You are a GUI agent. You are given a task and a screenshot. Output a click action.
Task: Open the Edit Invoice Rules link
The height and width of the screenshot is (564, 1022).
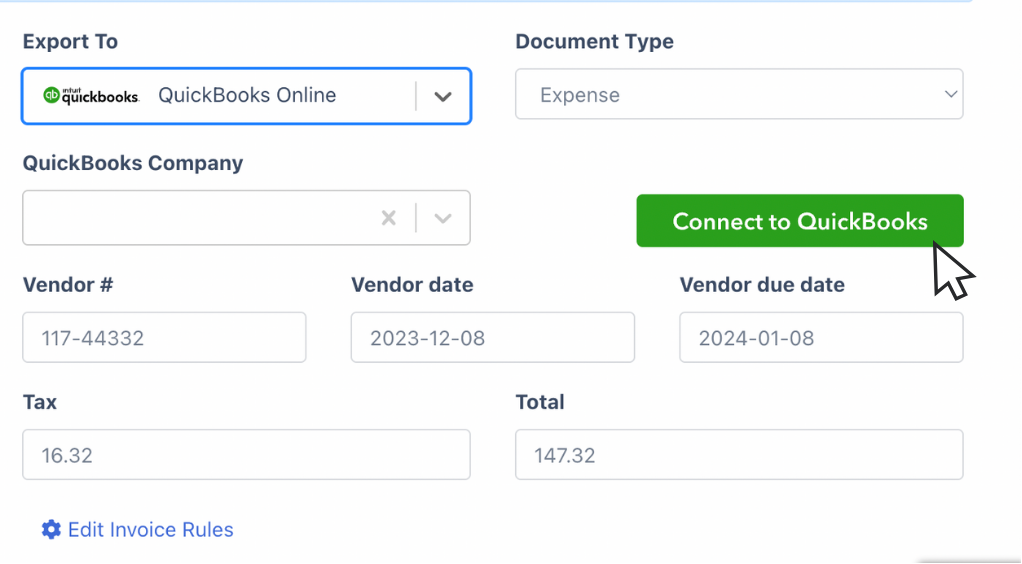pos(150,530)
